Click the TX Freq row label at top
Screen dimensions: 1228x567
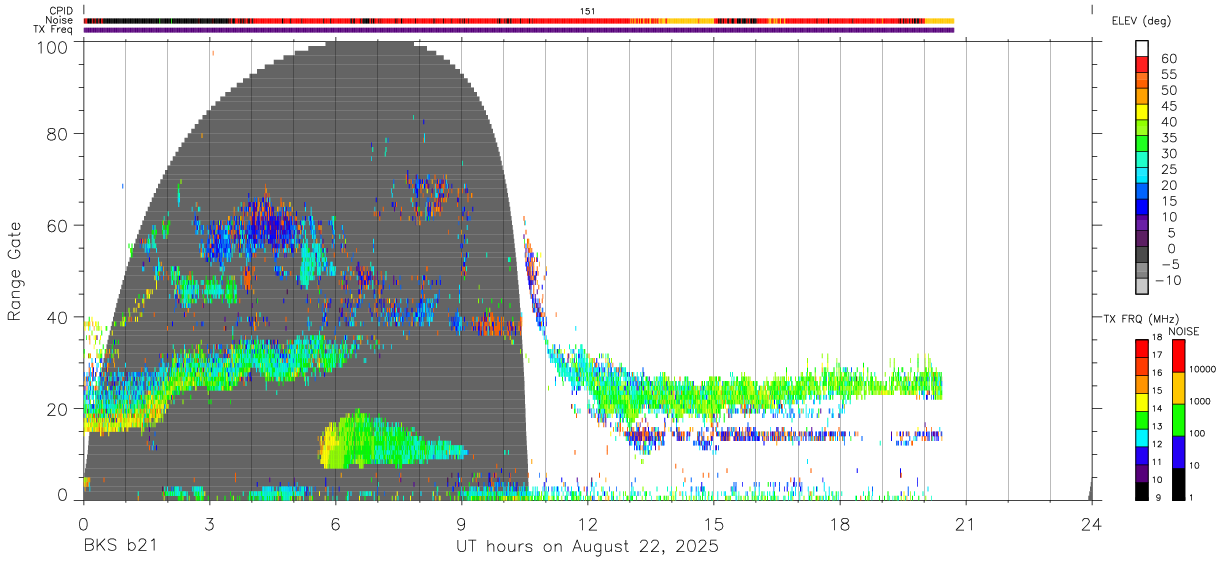[x=53, y=30]
